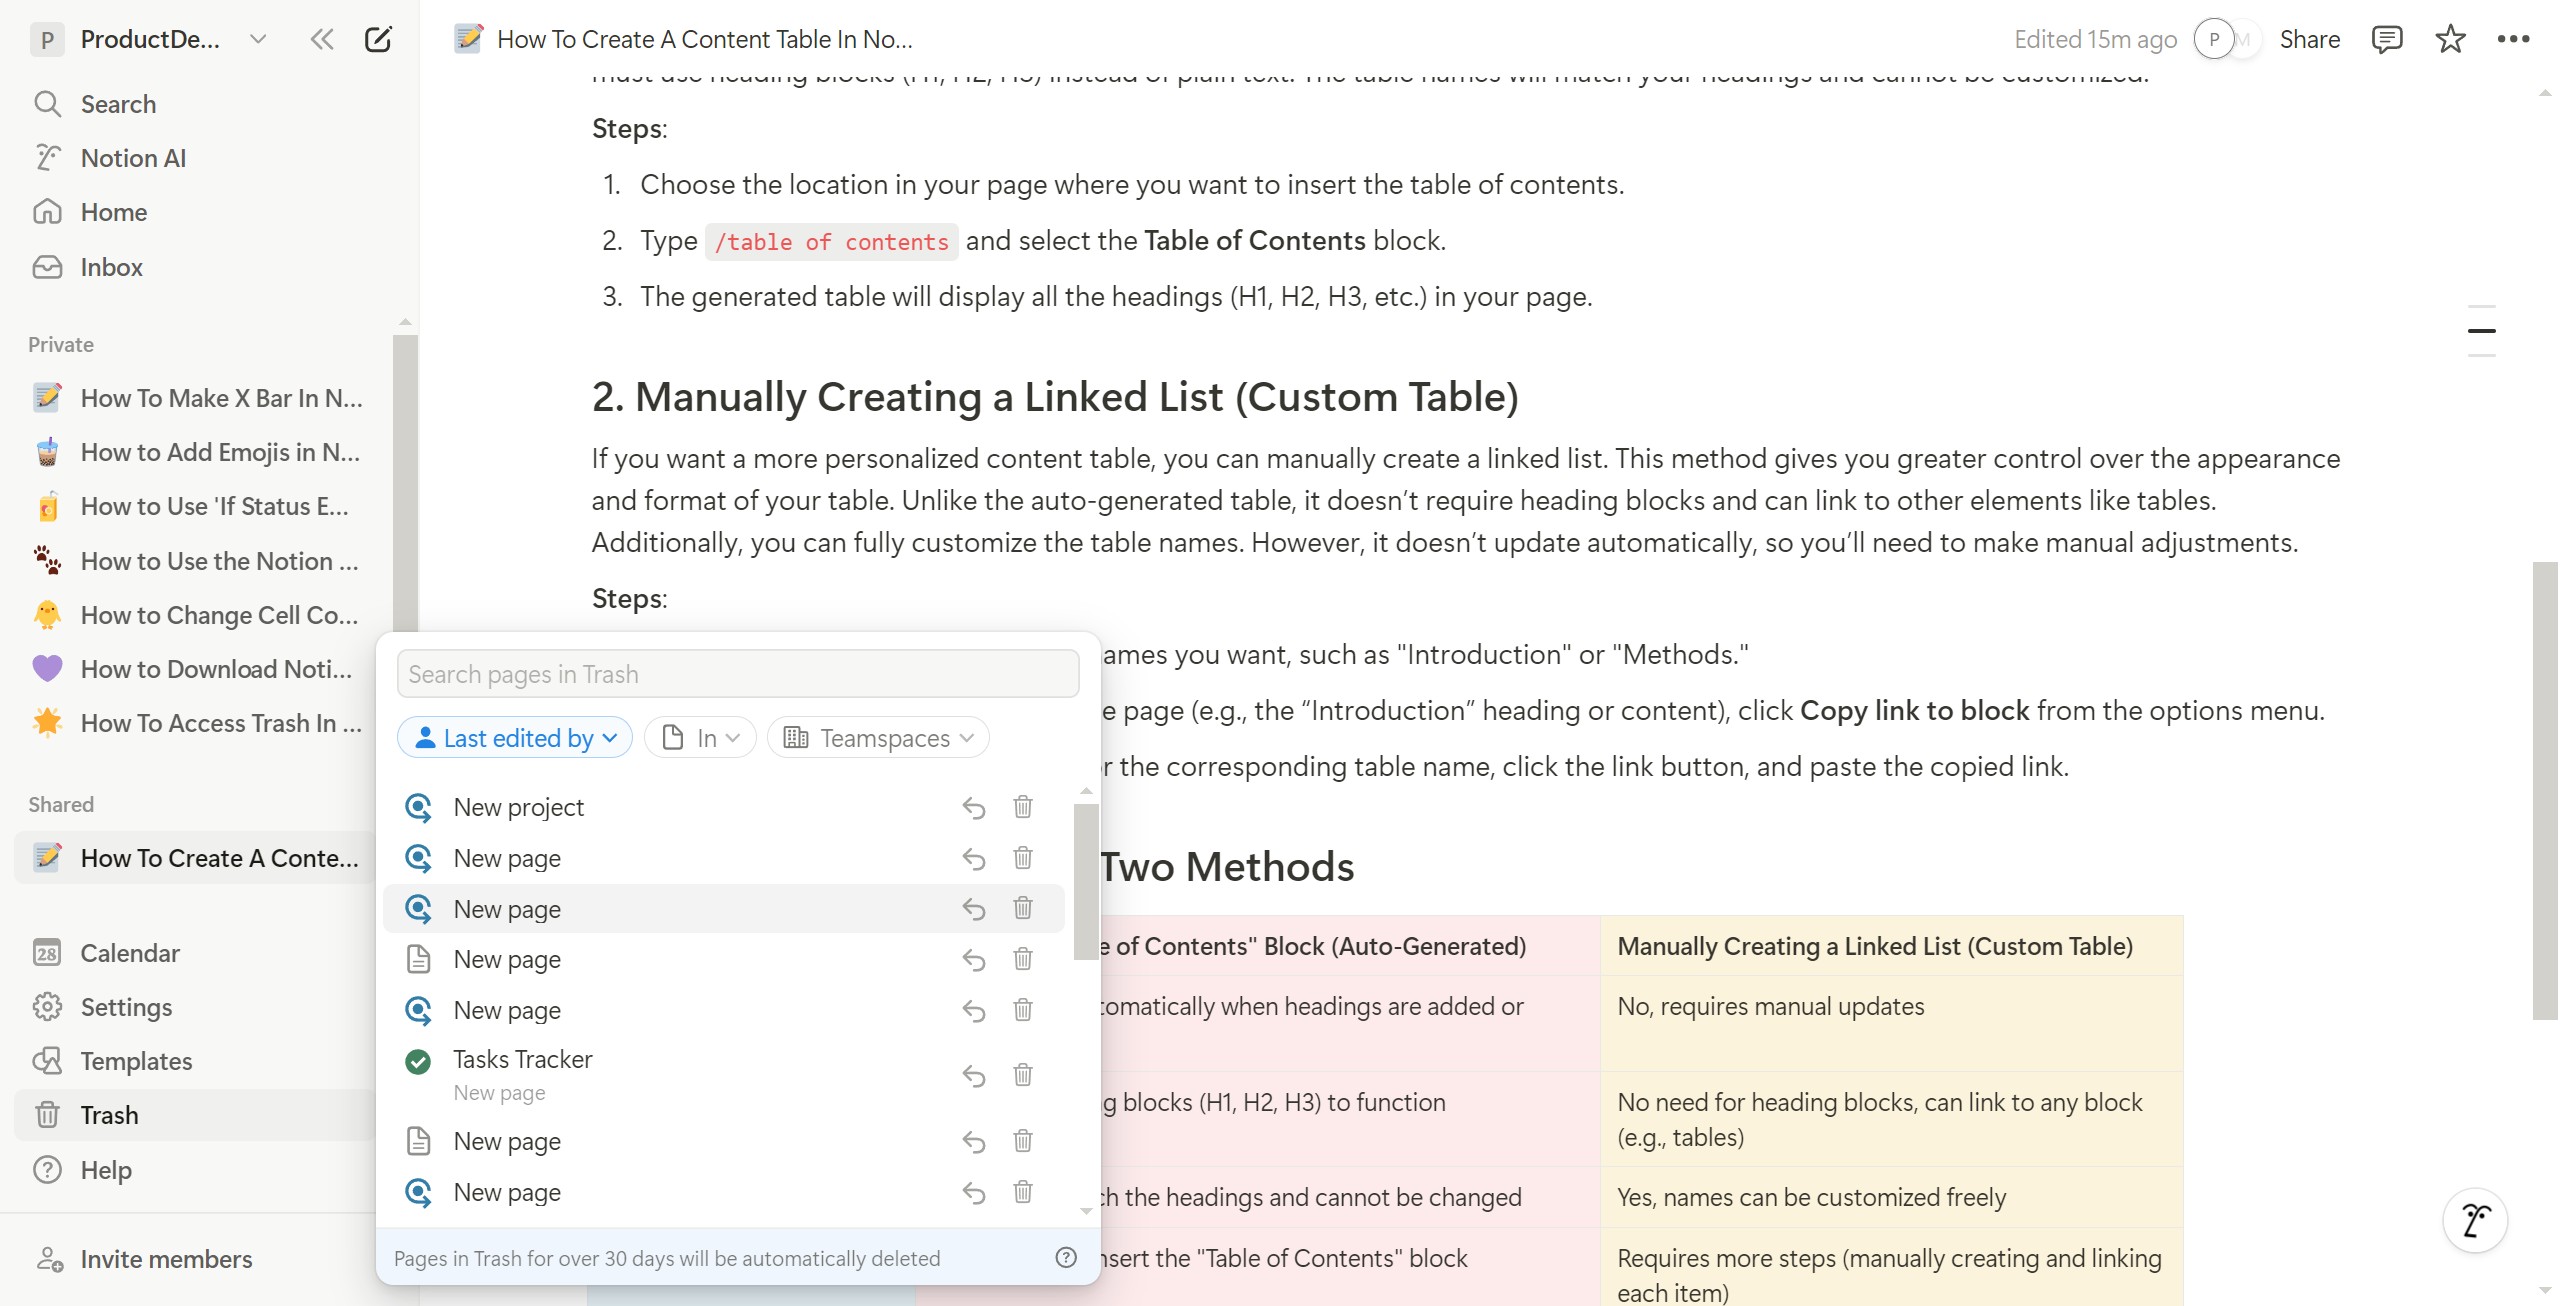Click the user avatar 'P' in top bar
The height and width of the screenshot is (1306, 2561).
click(x=2213, y=39)
